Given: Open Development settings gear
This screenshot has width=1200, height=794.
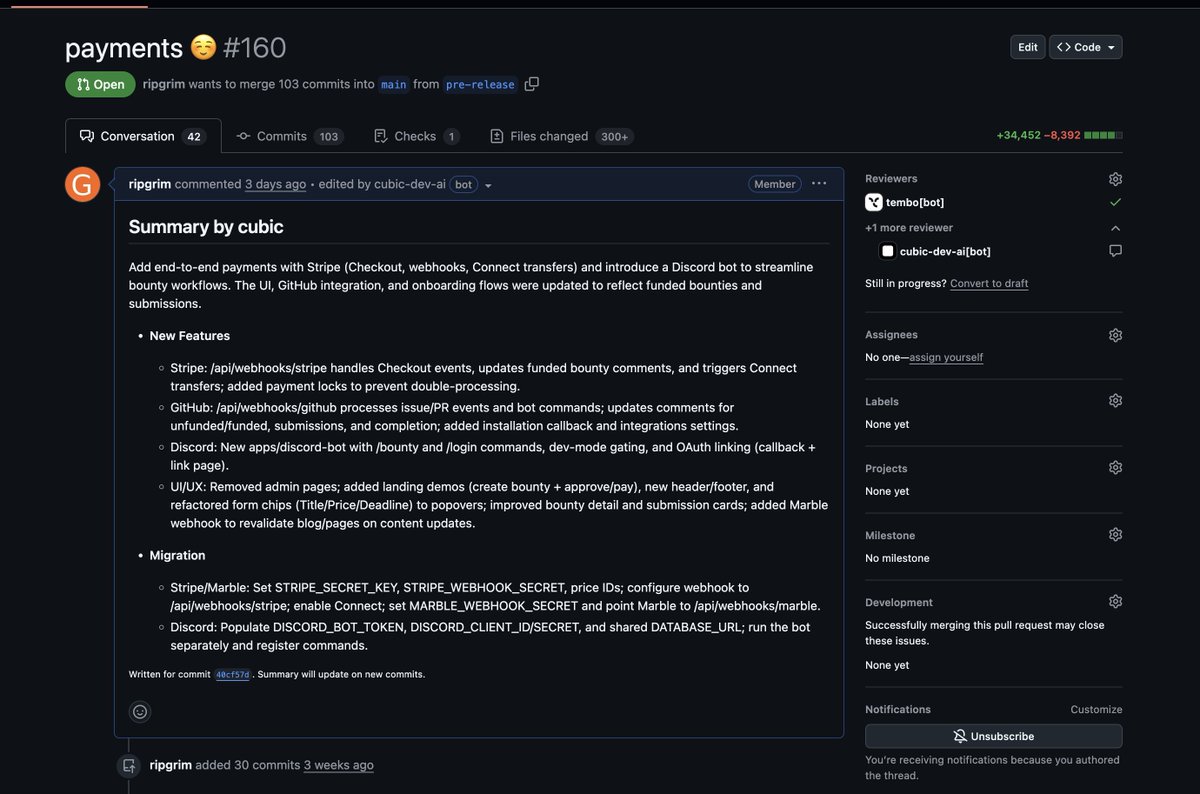Looking at the screenshot, I should point(1115,602).
